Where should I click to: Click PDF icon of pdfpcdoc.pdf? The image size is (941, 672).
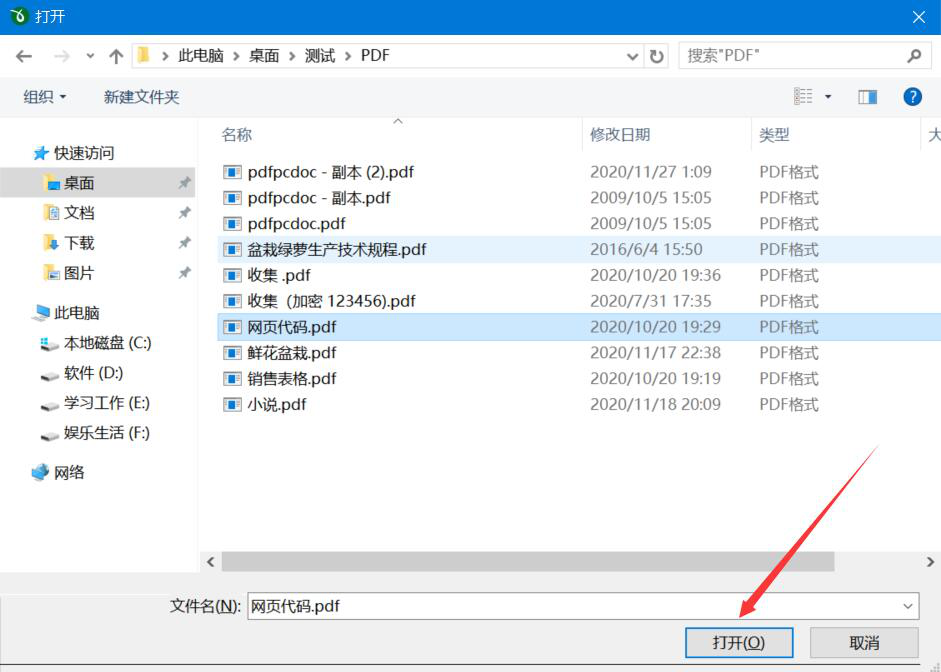(232, 224)
